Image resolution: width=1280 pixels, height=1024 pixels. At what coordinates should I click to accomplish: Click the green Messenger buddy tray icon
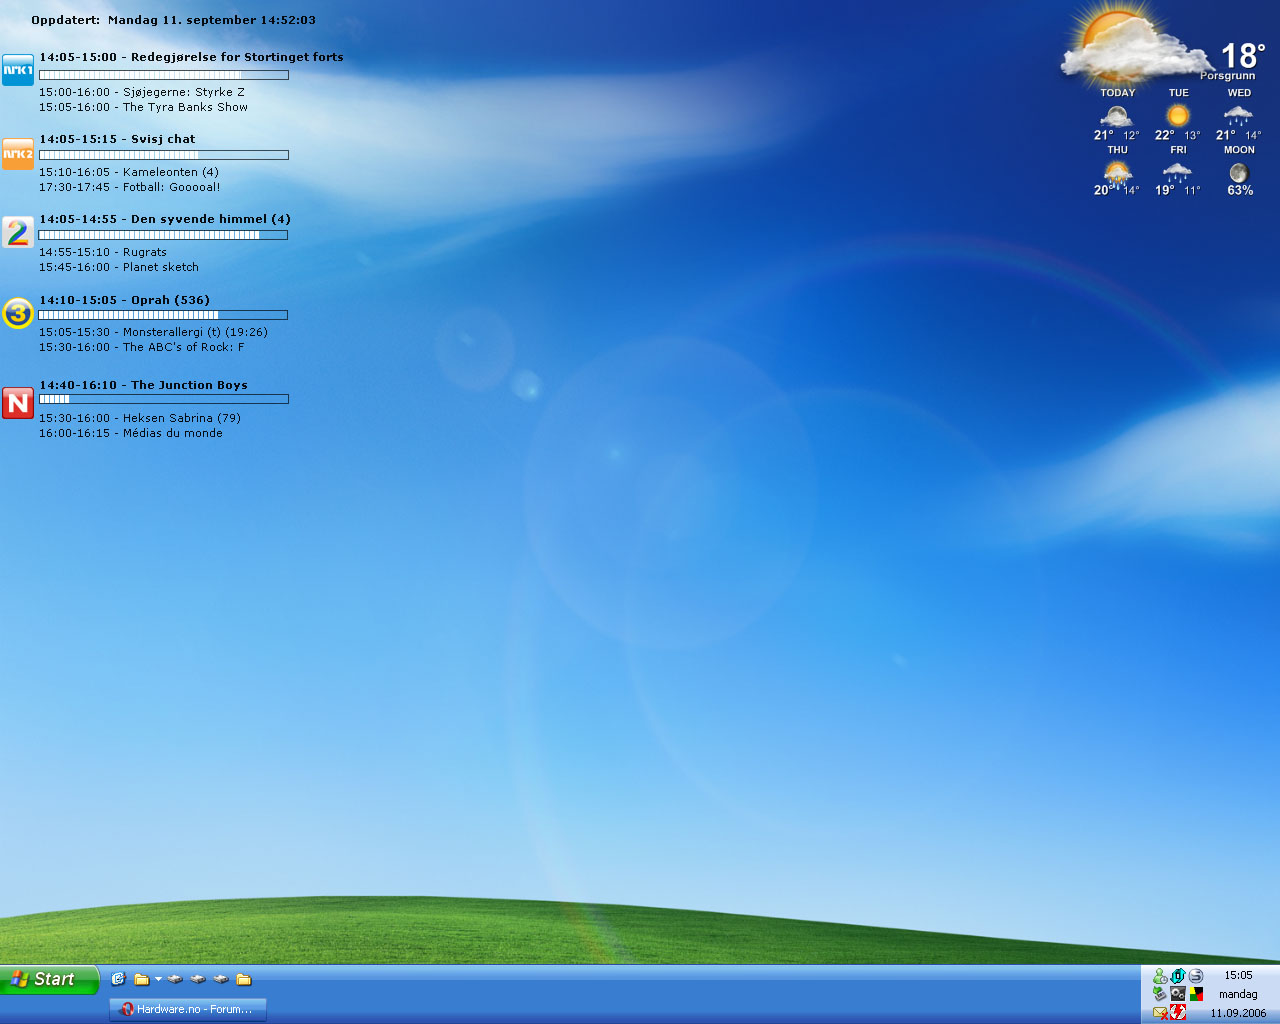tap(1160, 976)
